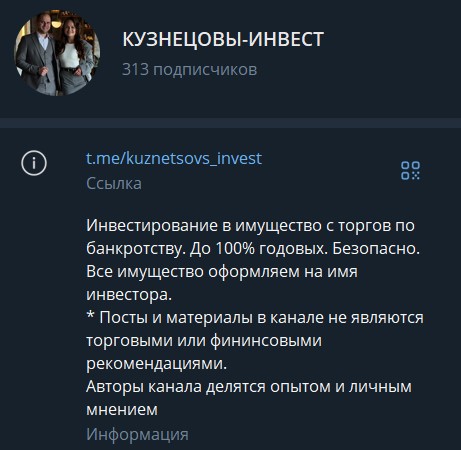Open the QR code icon for channel link
The image size is (461, 450).
[410, 171]
